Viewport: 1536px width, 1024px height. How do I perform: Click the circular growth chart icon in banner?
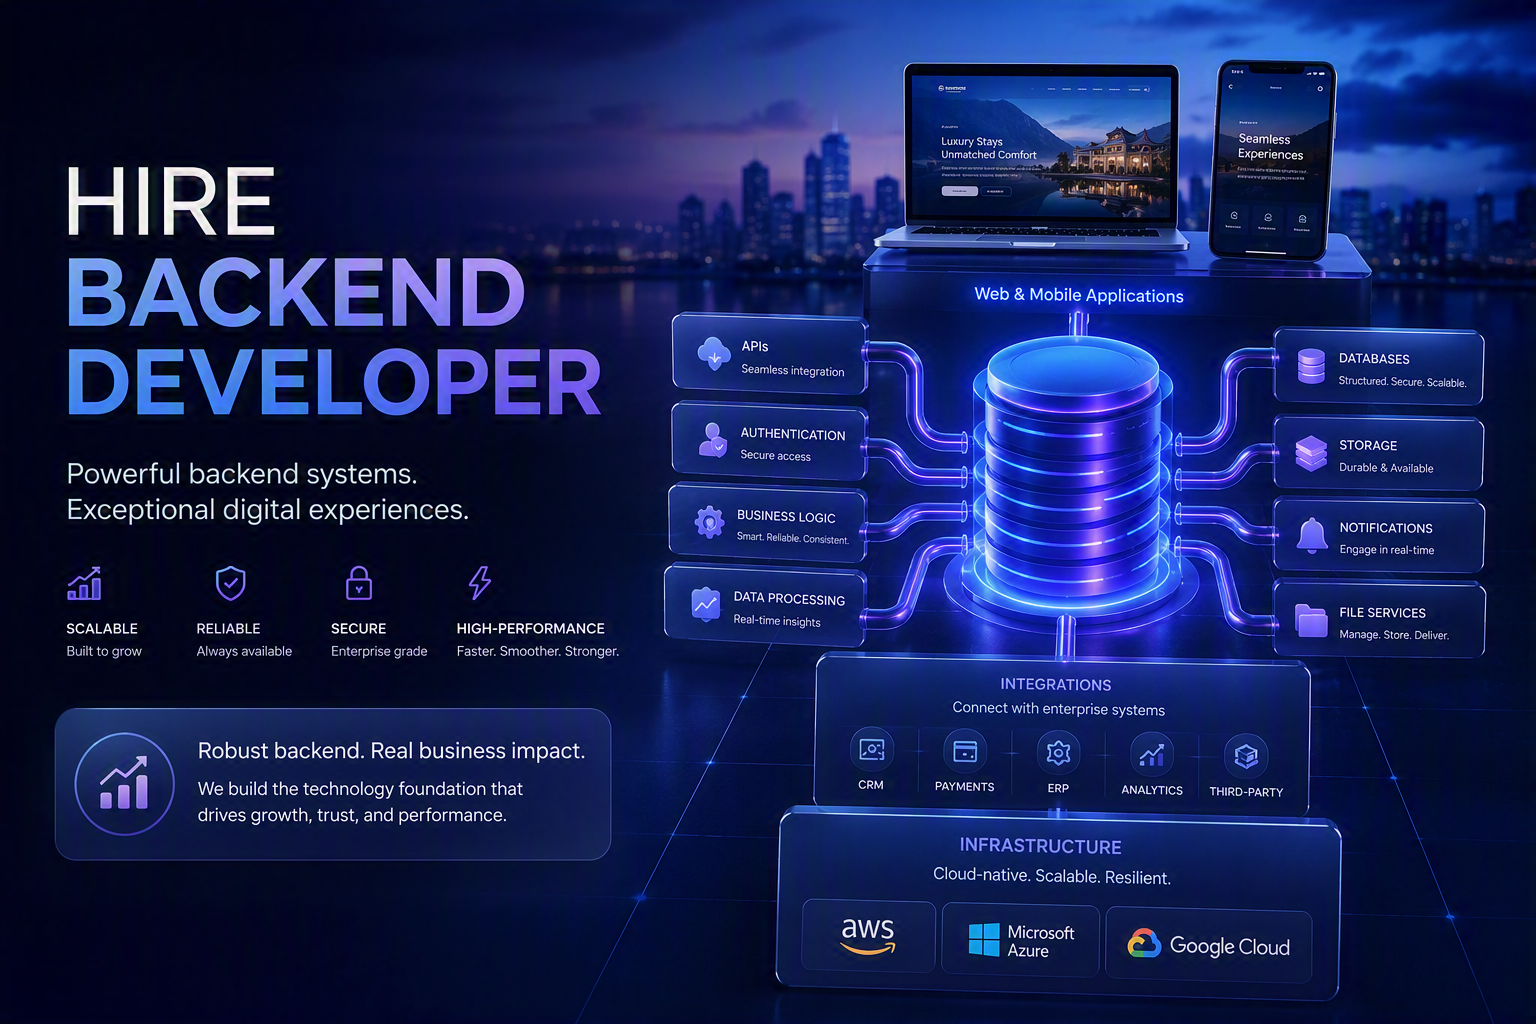pyautogui.click(x=125, y=784)
